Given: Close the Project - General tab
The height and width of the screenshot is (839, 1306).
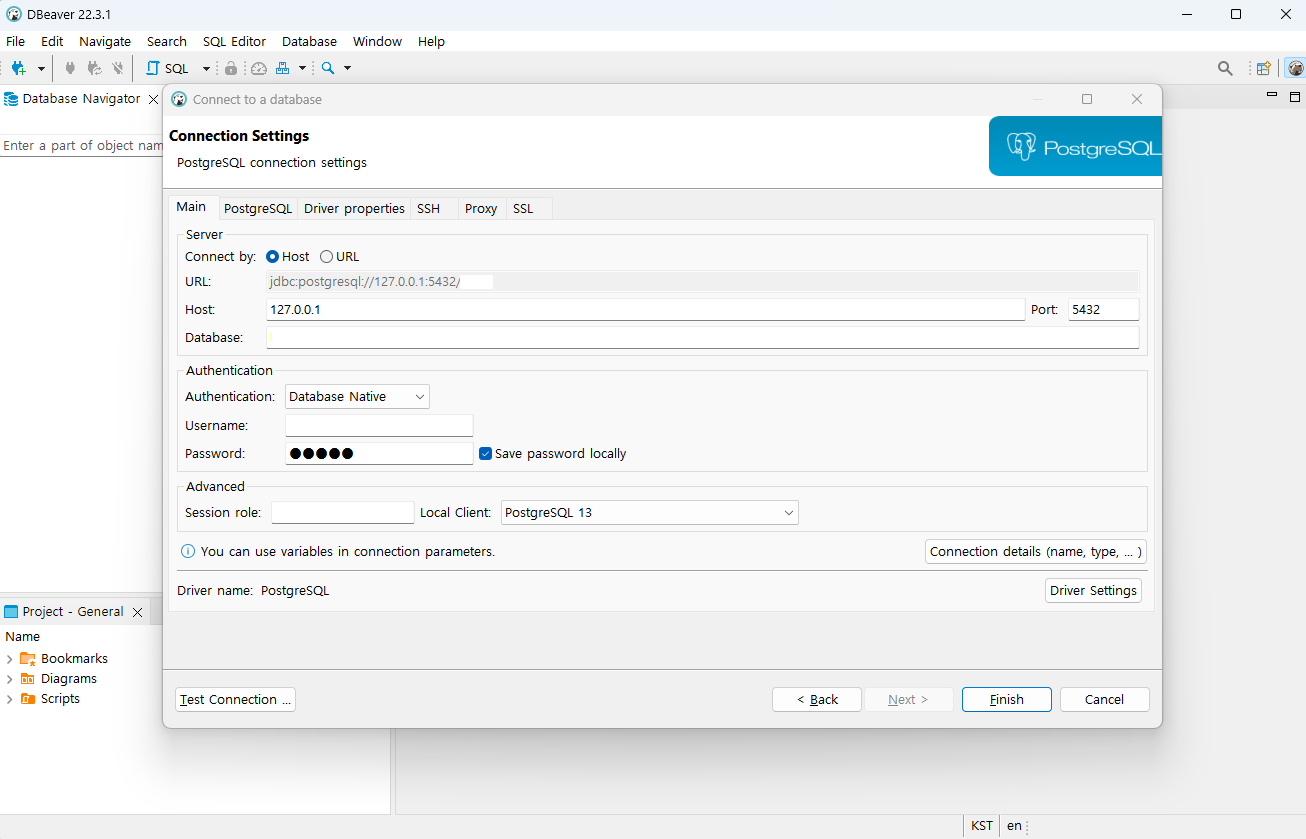Looking at the screenshot, I should pos(138,612).
